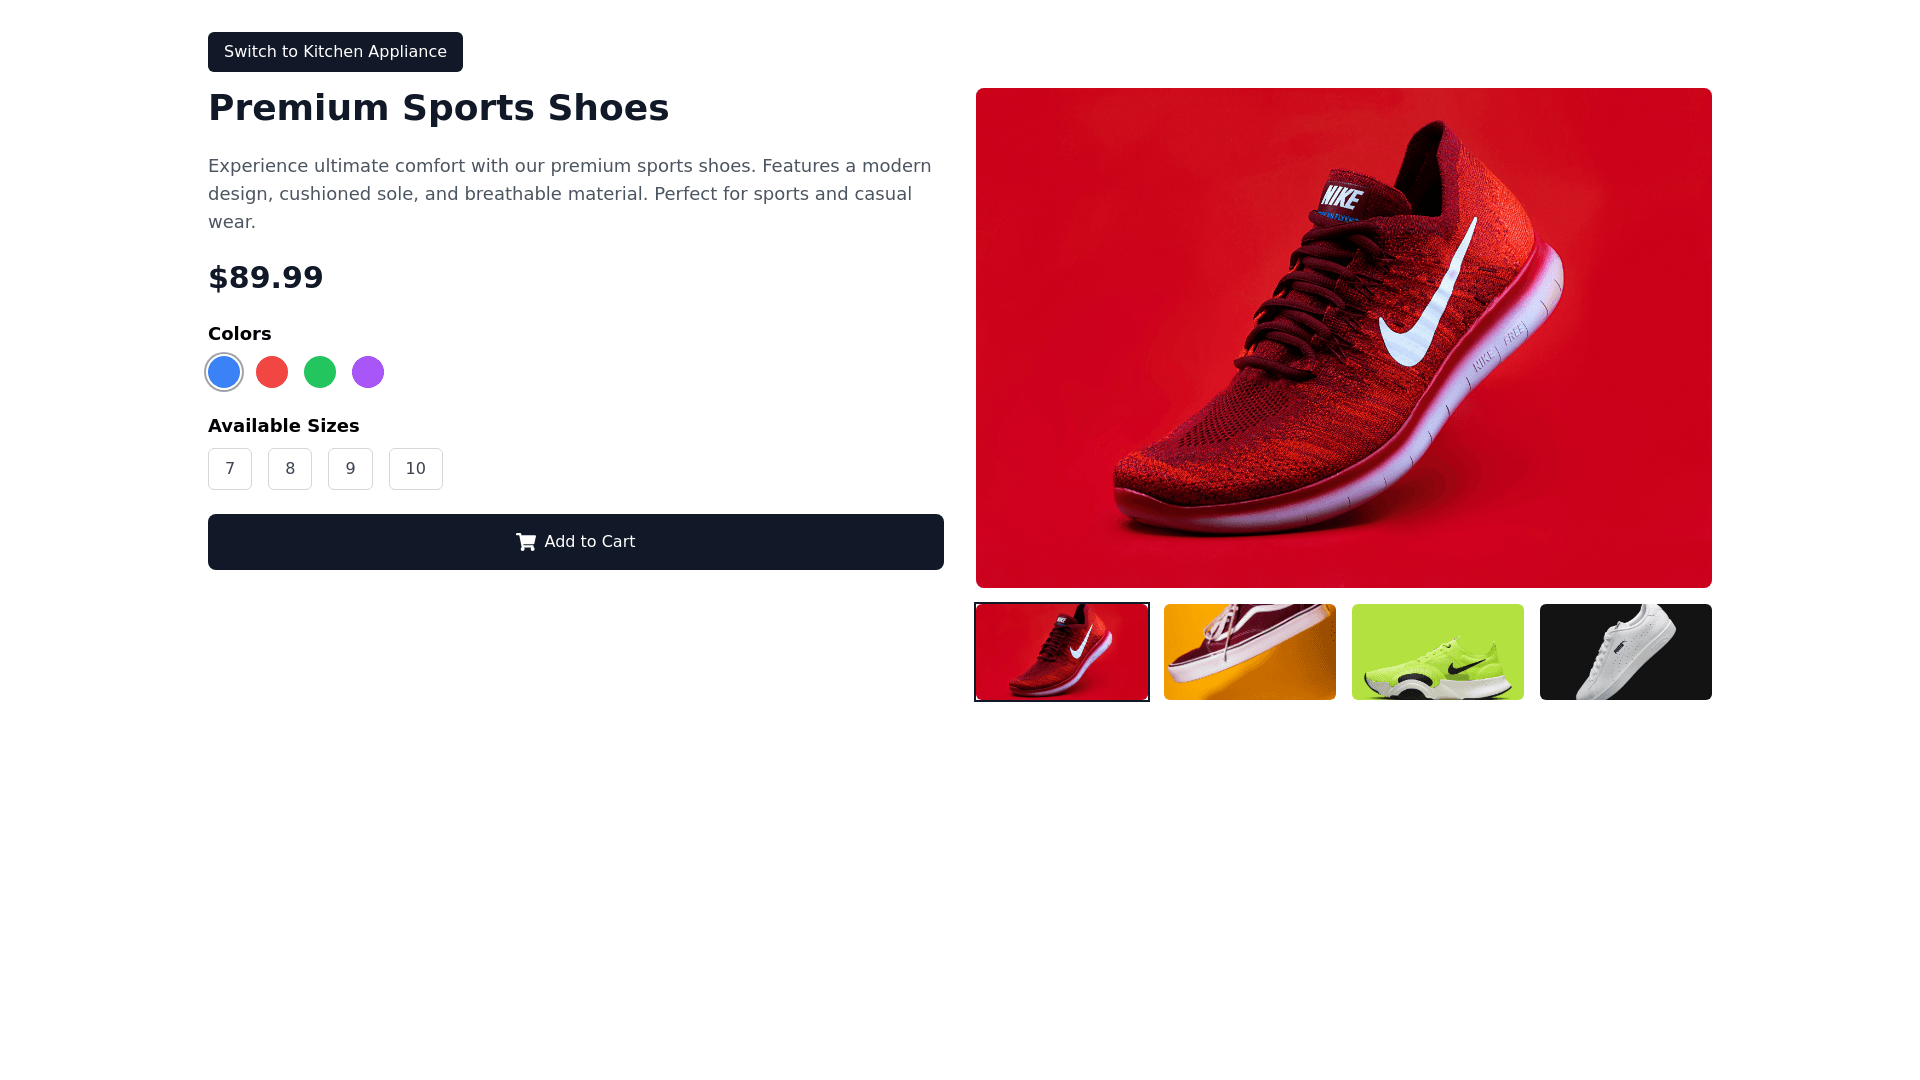Image resolution: width=1920 pixels, height=1080 pixels.
Task: Select shoe size 10
Action: coord(416,469)
